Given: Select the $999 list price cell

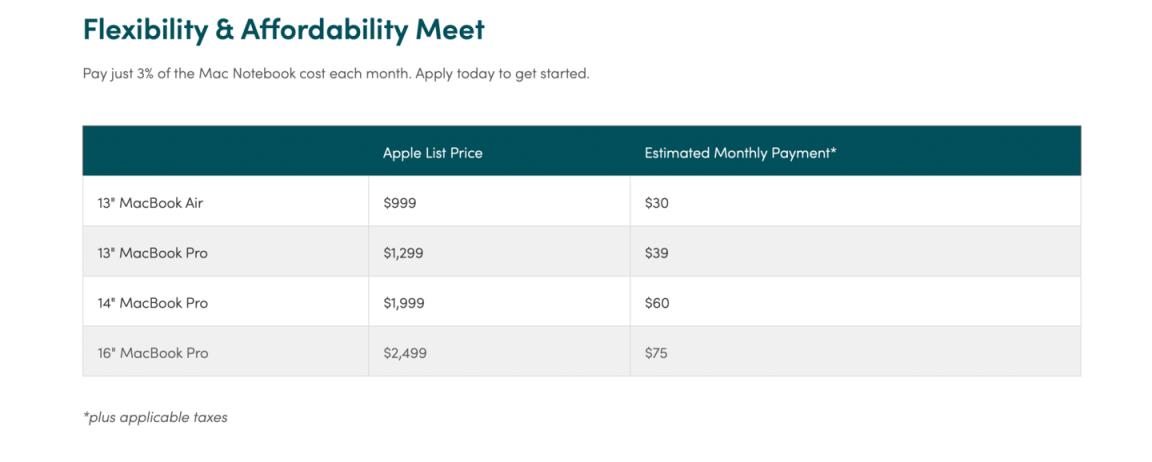Looking at the screenshot, I should pyautogui.click(x=399, y=203).
